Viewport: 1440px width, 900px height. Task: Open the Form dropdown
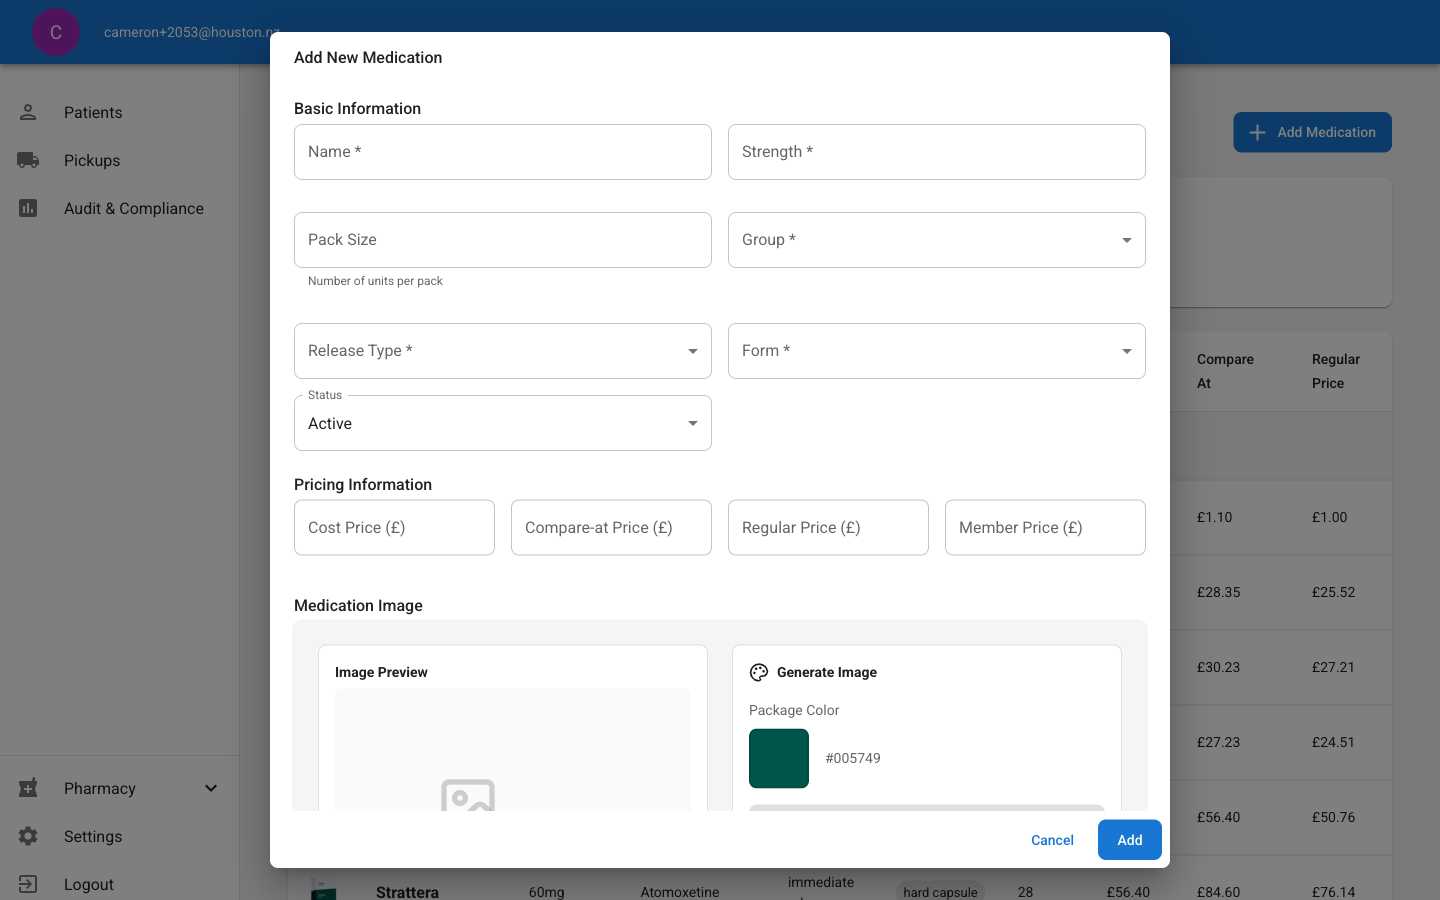tap(937, 351)
